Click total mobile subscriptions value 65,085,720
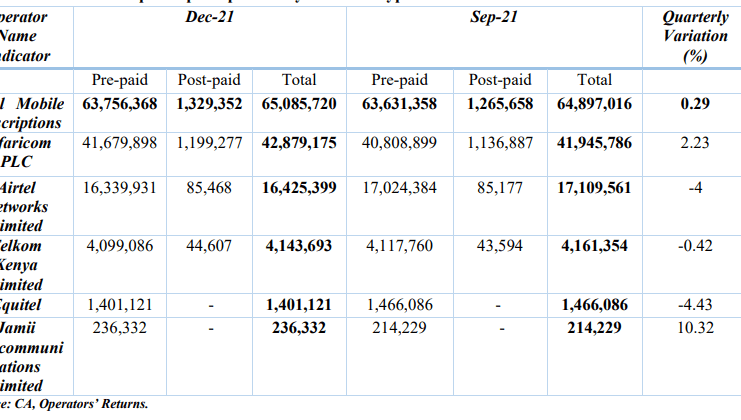Image resolution: width=741 pixels, height=420 pixels. pos(299,104)
